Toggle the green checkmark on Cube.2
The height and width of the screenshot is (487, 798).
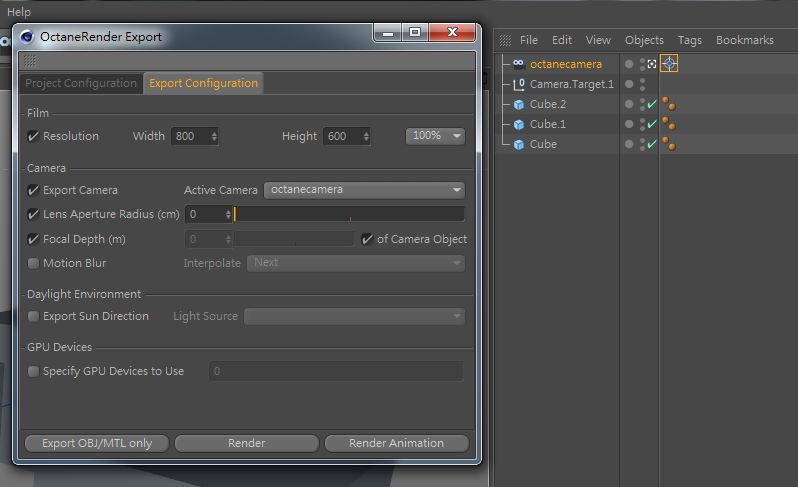652,104
